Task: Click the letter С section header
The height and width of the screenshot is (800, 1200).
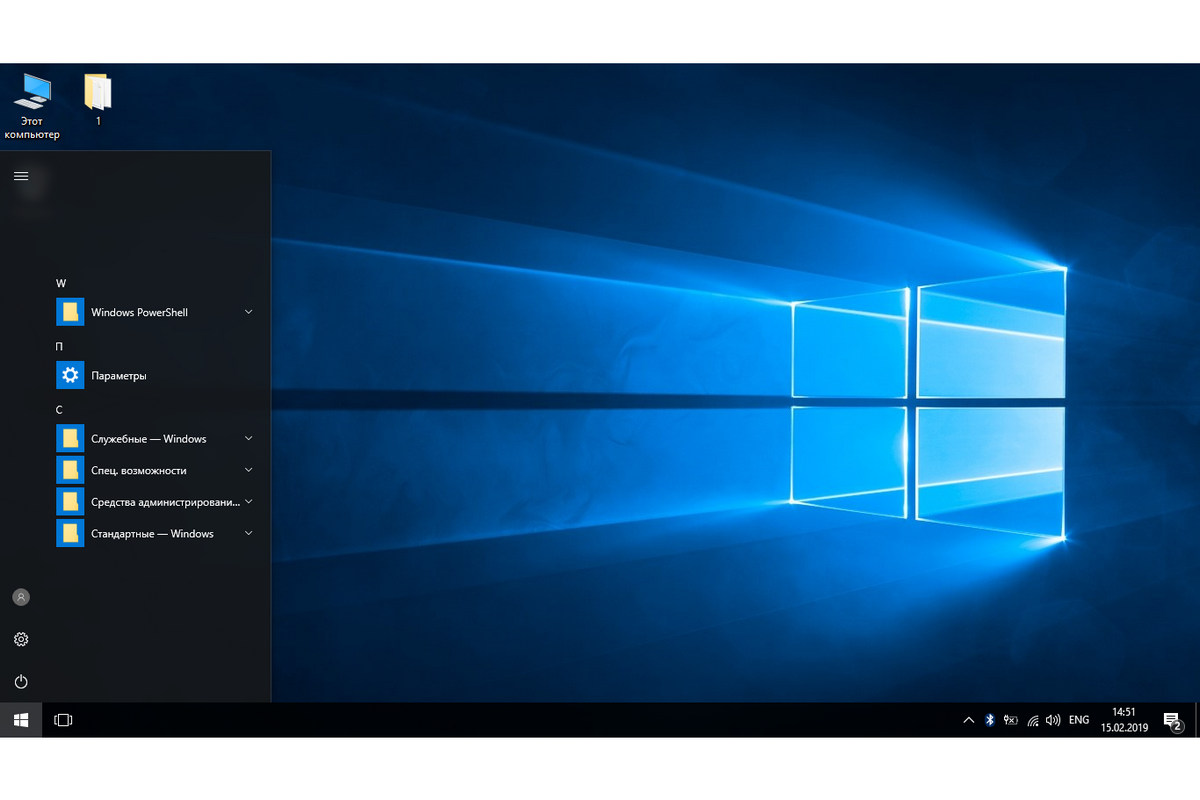Action: (x=59, y=410)
